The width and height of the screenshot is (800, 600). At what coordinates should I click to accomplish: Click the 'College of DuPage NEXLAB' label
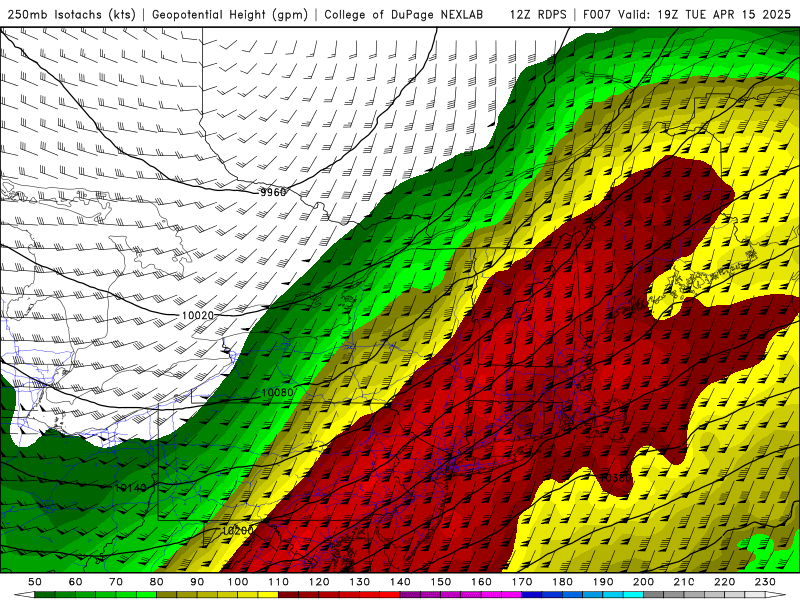pos(403,15)
